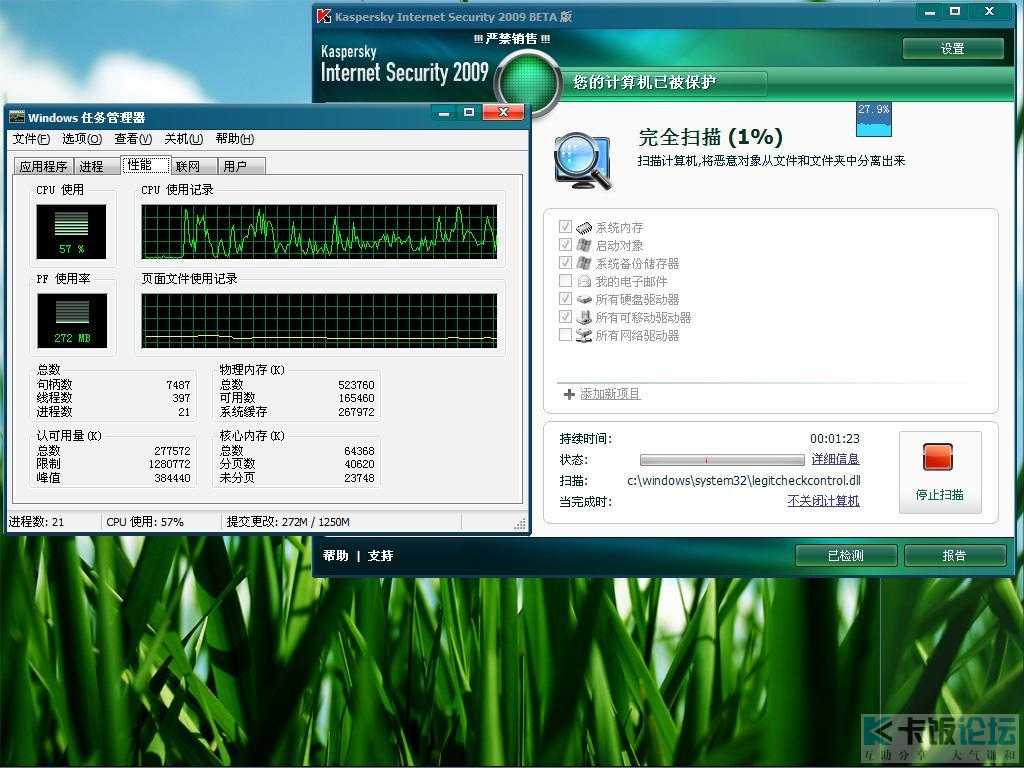Click the green protection status orb
This screenshot has height=768, width=1024.
[527, 84]
